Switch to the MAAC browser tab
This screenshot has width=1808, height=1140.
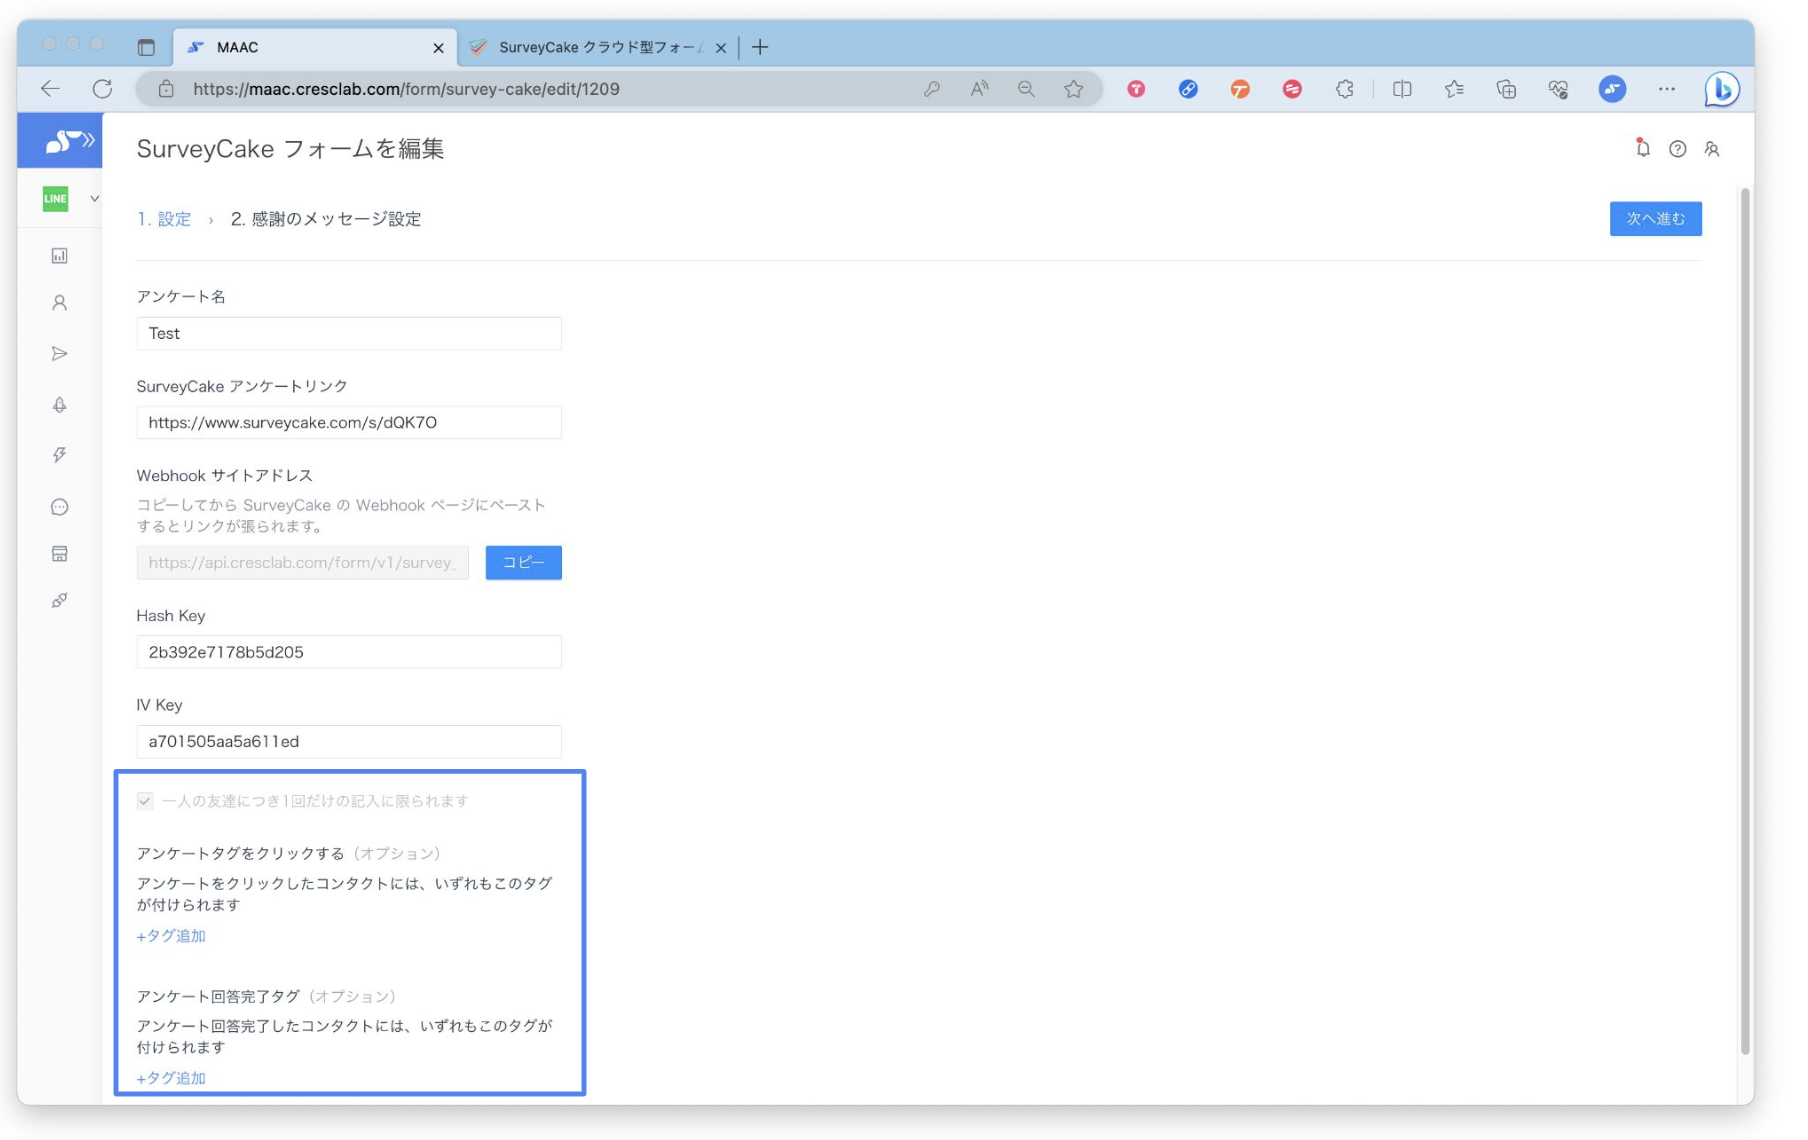click(314, 47)
